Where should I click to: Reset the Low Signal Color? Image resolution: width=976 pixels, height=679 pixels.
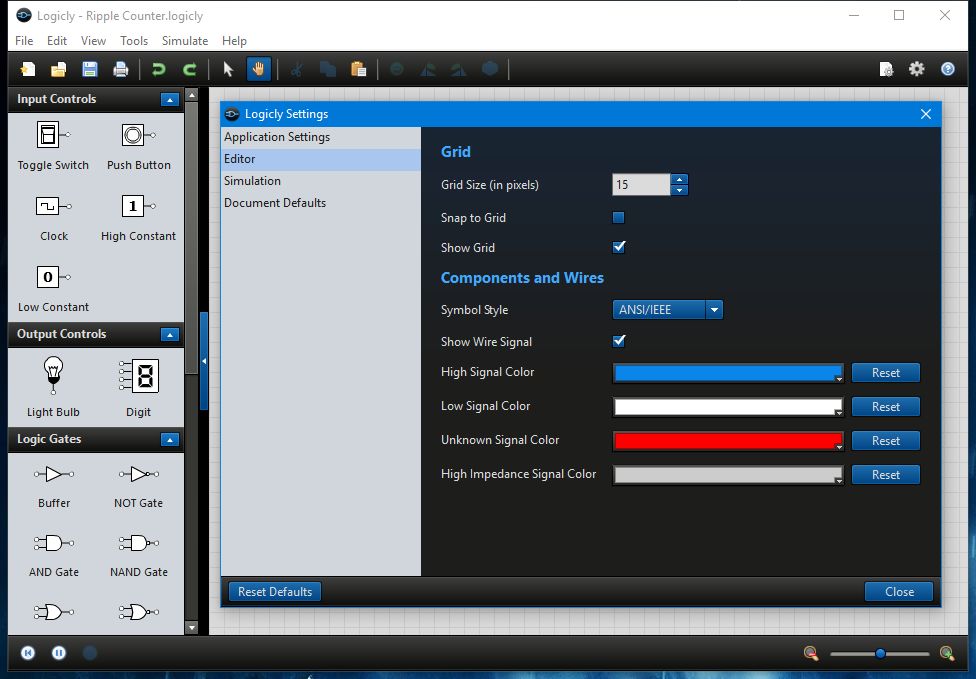click(885, 406)
